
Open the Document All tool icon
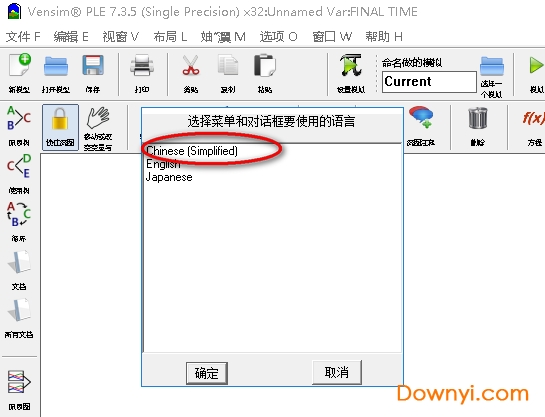click(19, 310)
